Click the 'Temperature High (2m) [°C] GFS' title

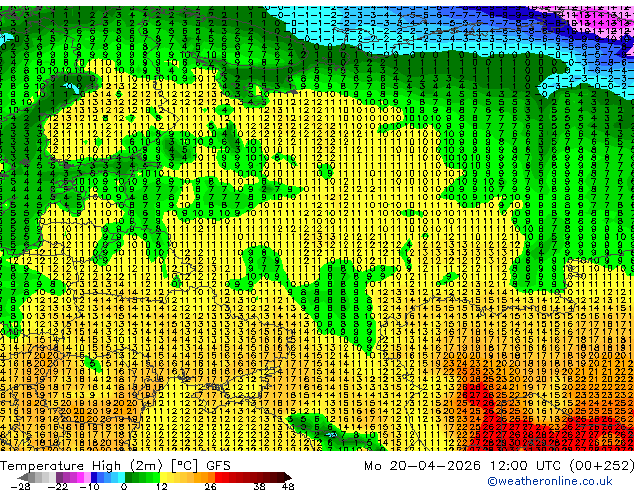point(115,466)
